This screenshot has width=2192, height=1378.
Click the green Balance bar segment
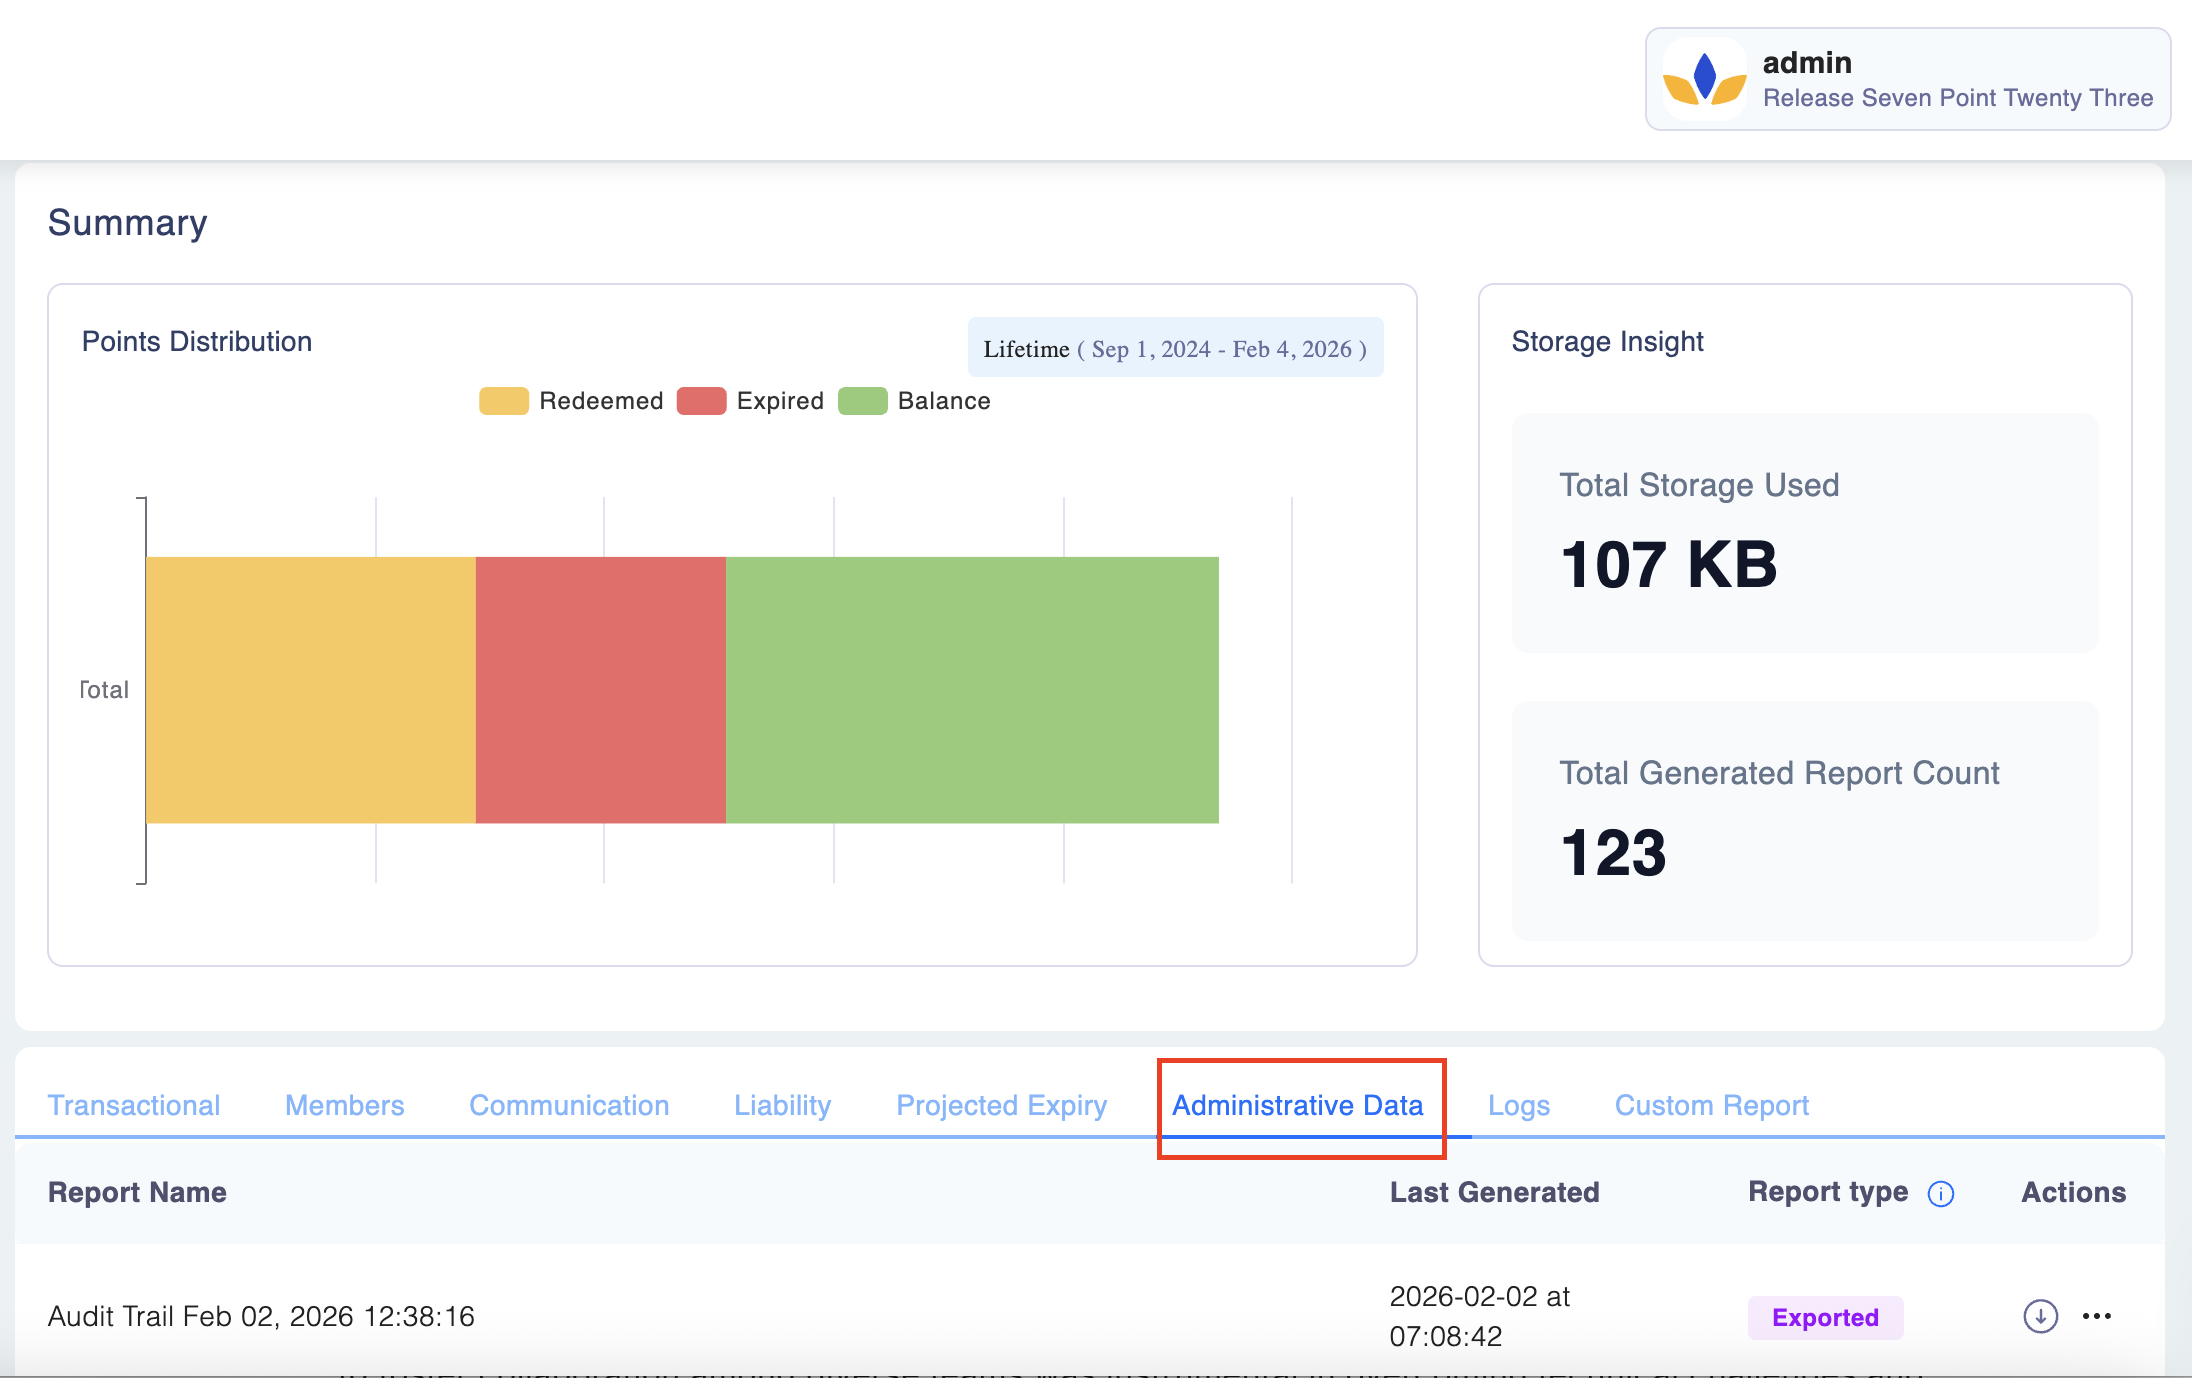coord(972,690)
